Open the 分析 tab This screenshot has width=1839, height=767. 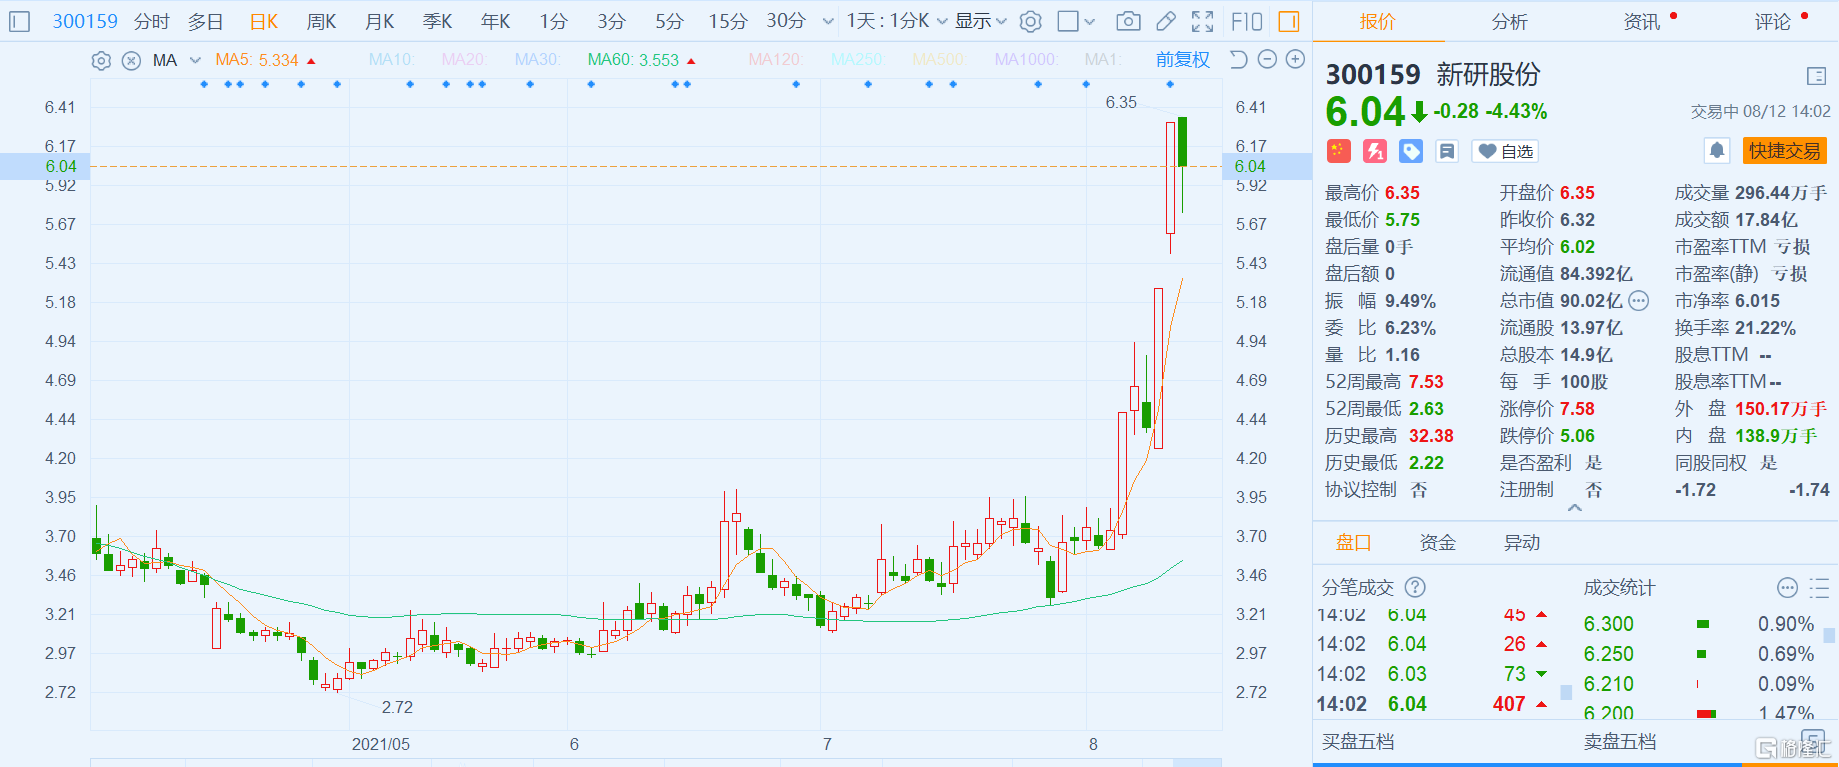1509,22
